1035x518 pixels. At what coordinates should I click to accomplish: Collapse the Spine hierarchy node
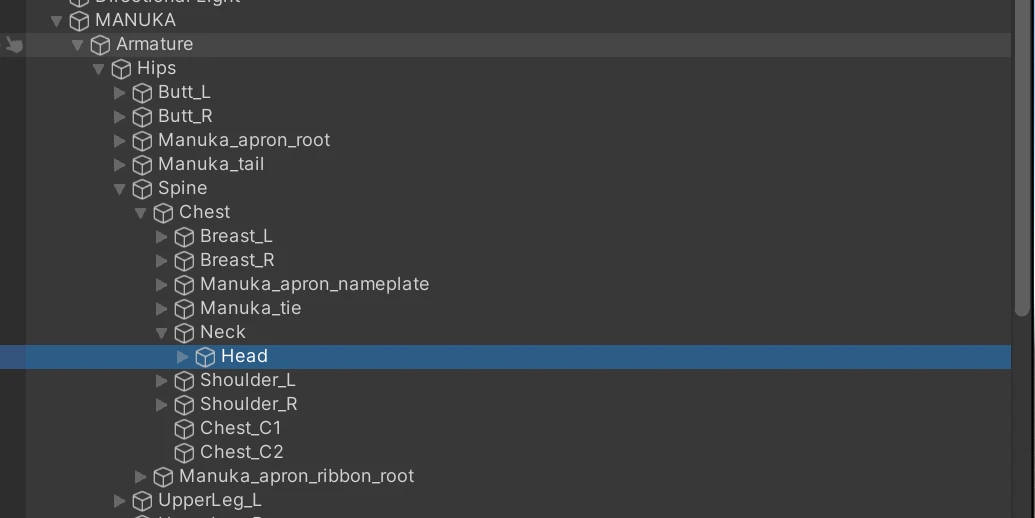pos(120,189)
